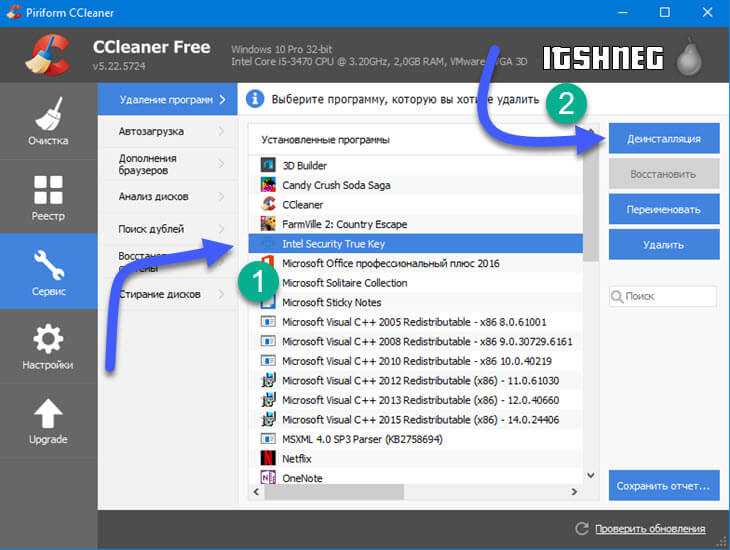730x550 pixels.
Task: Click Visual C++ 2015 Redistributable icon
Action: click(x=268, y=419)
